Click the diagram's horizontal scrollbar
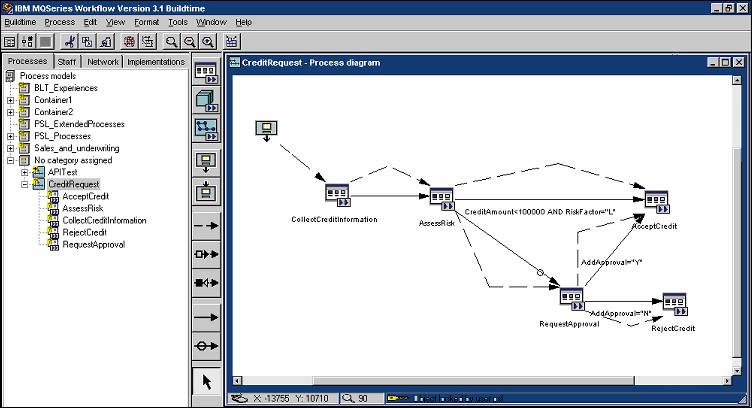The width and height of the screenshot is (752, 408). (480, 381)
